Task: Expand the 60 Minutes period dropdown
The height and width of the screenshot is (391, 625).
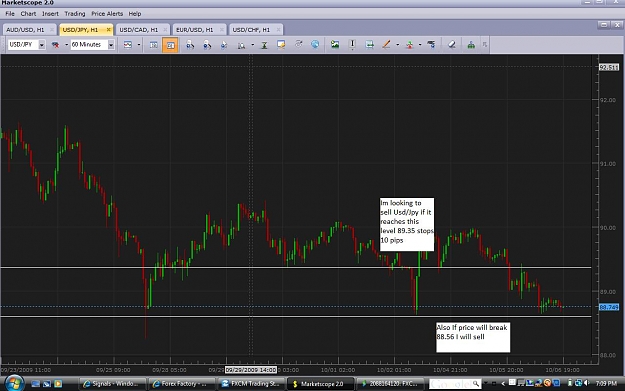Action: [111, 45]
